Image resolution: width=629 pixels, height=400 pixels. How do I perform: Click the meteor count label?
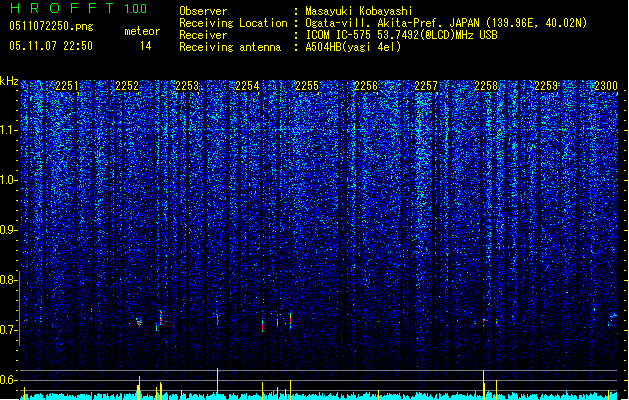tap(142, 31)
